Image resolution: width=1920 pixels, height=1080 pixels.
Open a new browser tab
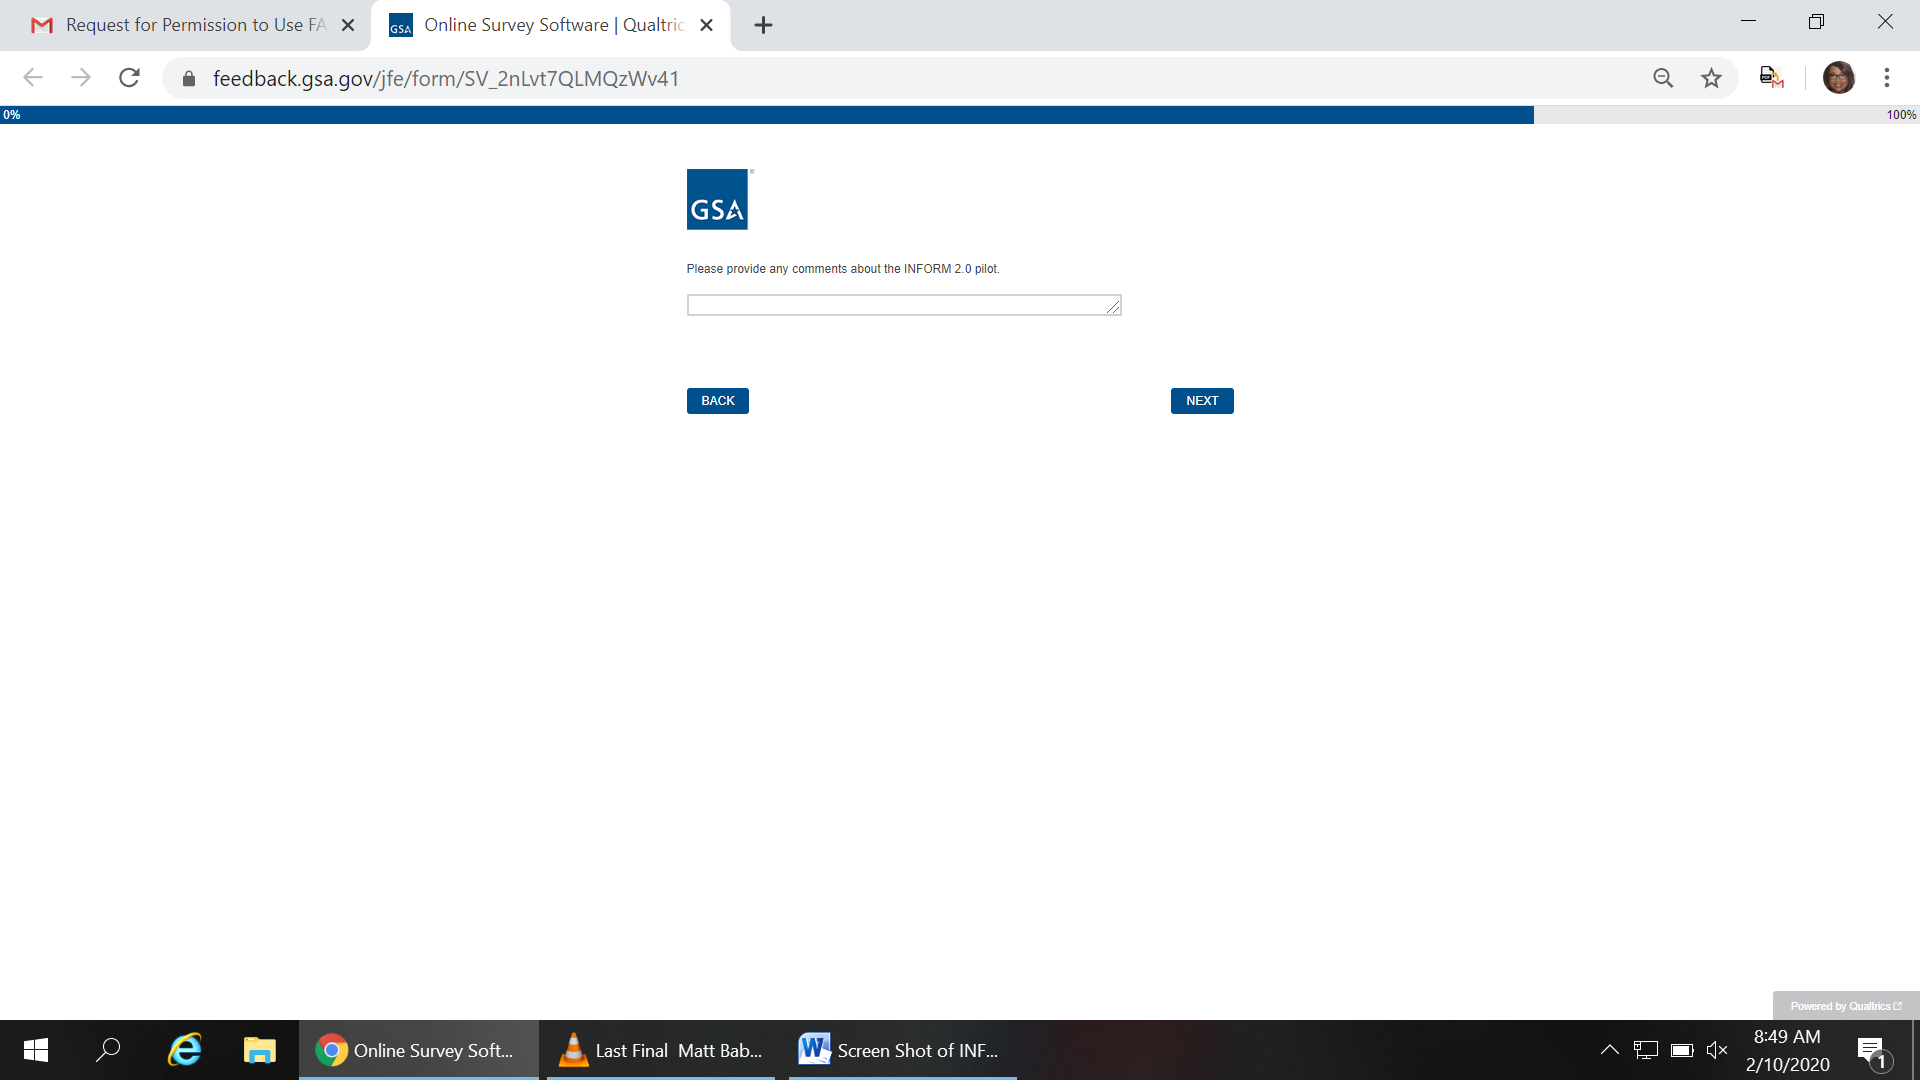click(x=763, y=25)
